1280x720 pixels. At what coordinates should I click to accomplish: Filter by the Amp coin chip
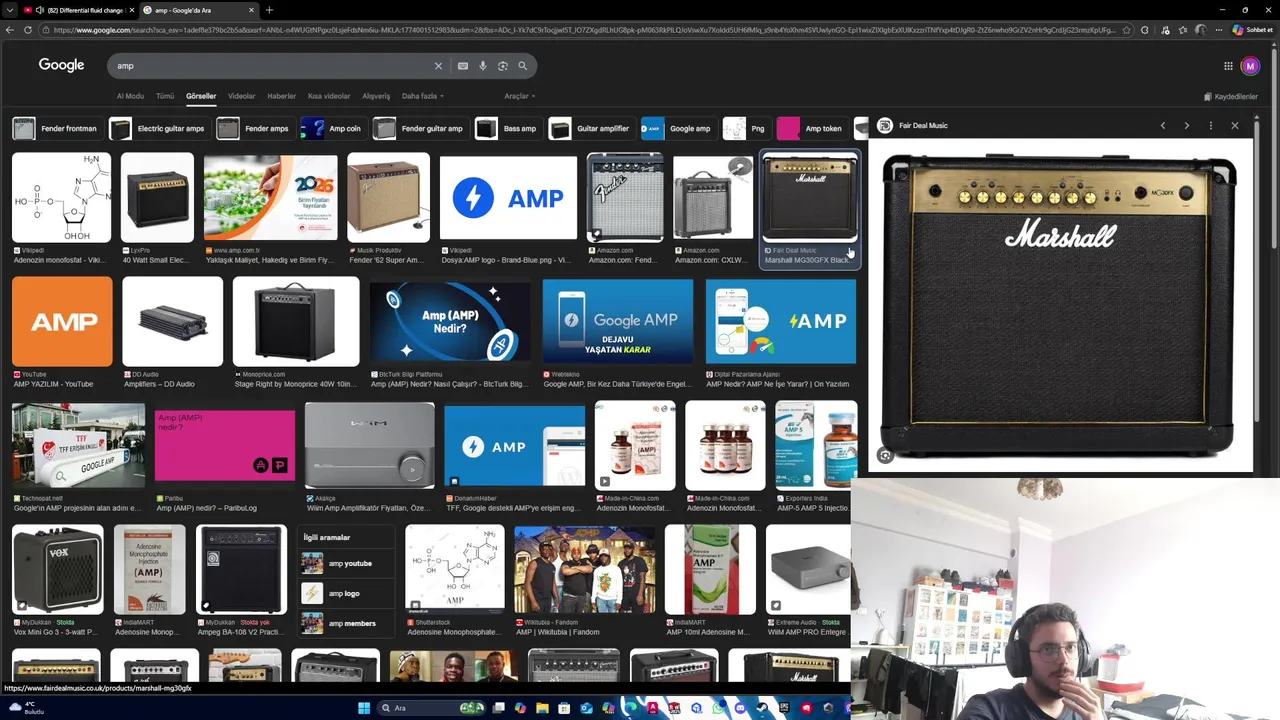coord(332,128)
